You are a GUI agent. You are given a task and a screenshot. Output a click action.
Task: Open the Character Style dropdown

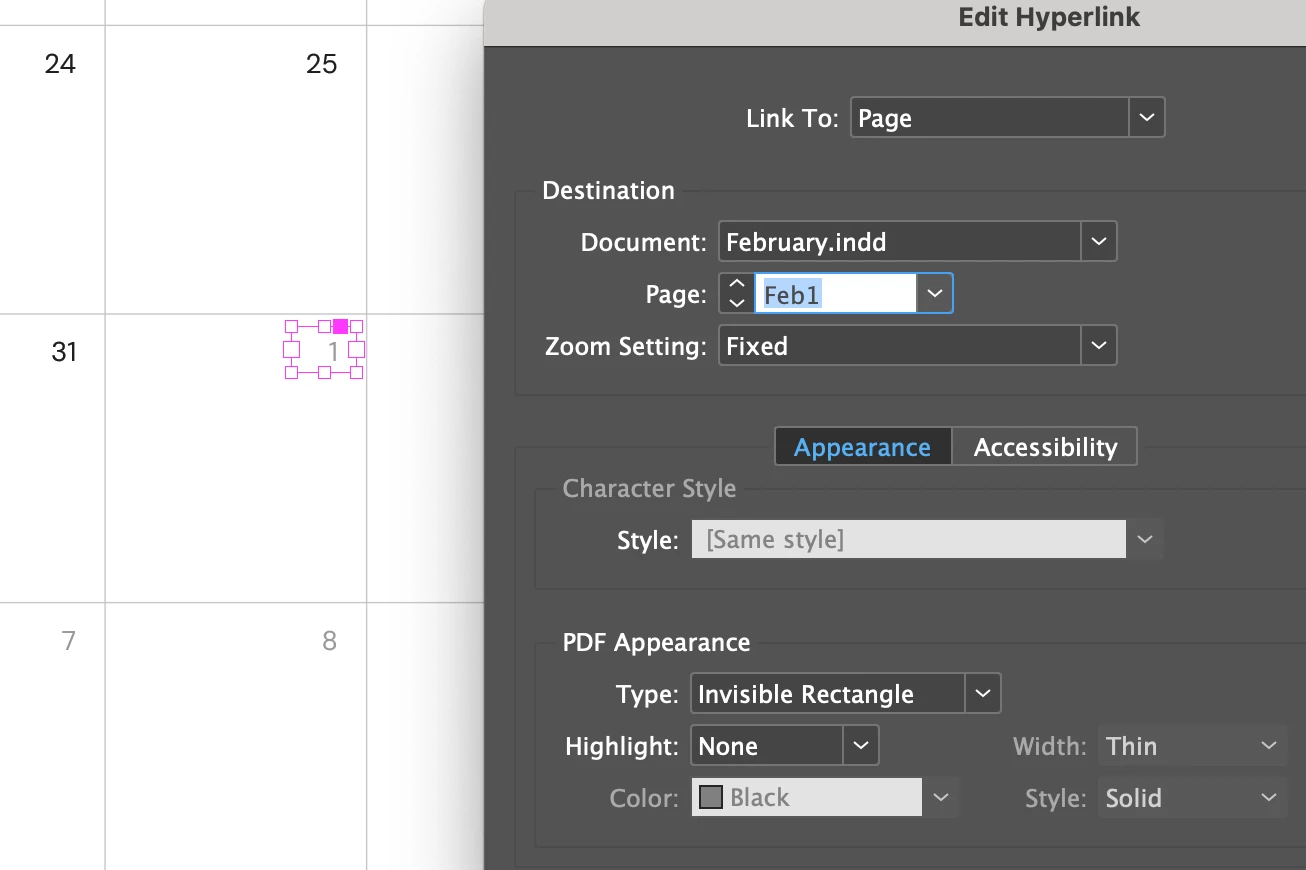[1144, 540]
